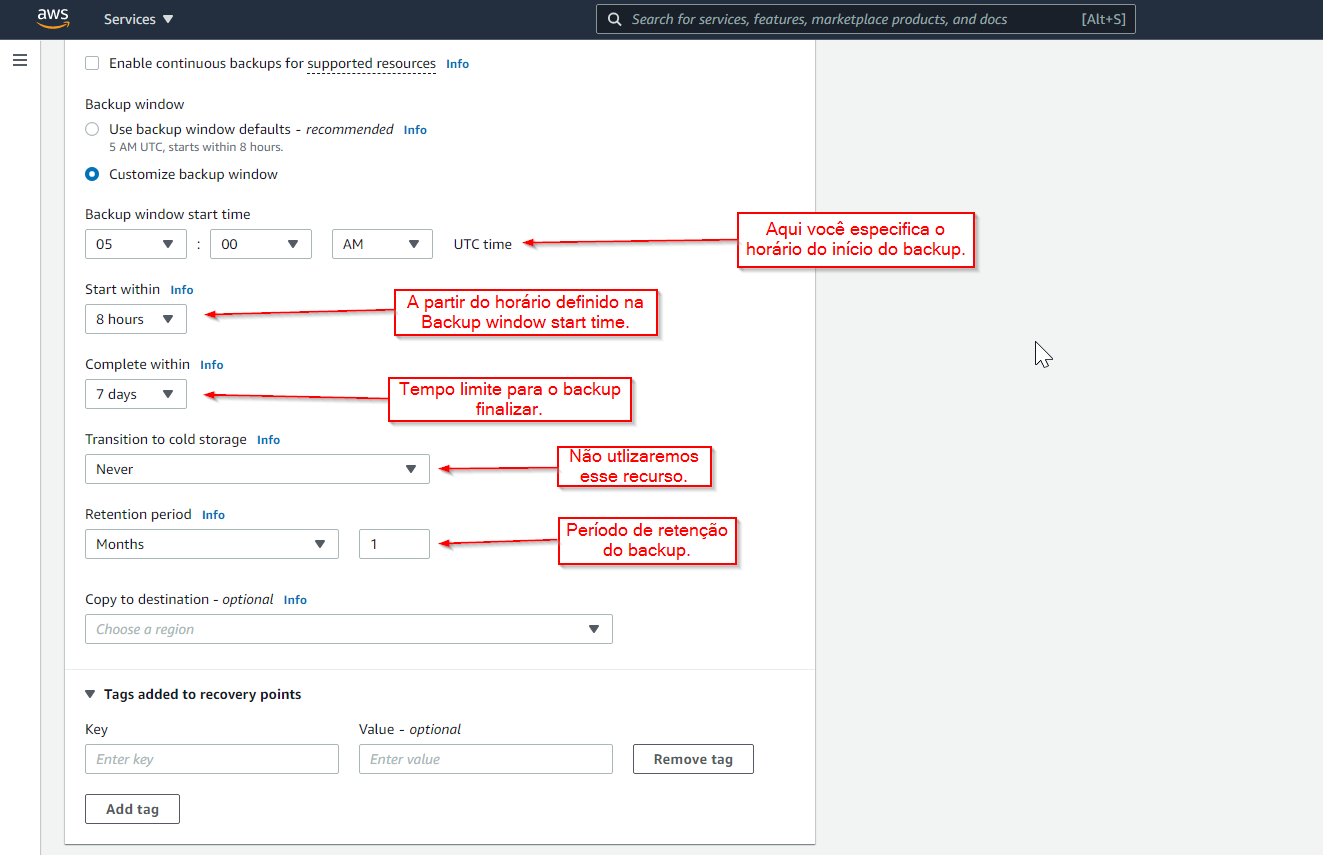
Task: Click the Remove tag button
Action: coord(692,759)
